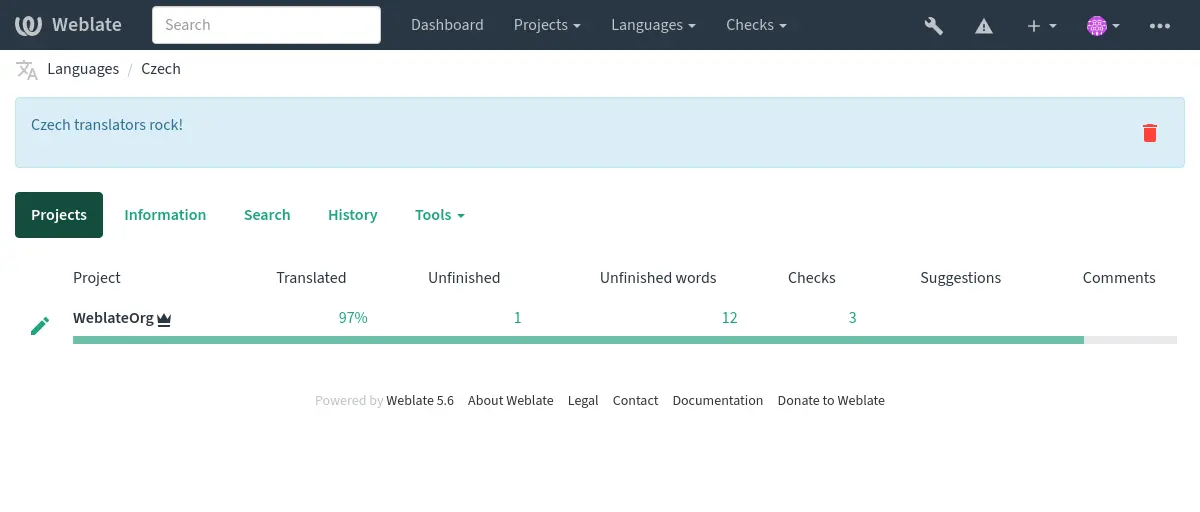This screenshot has width=1200, height=512.
Task: Expand the Checks navbar menu
Action: (756, 25)
